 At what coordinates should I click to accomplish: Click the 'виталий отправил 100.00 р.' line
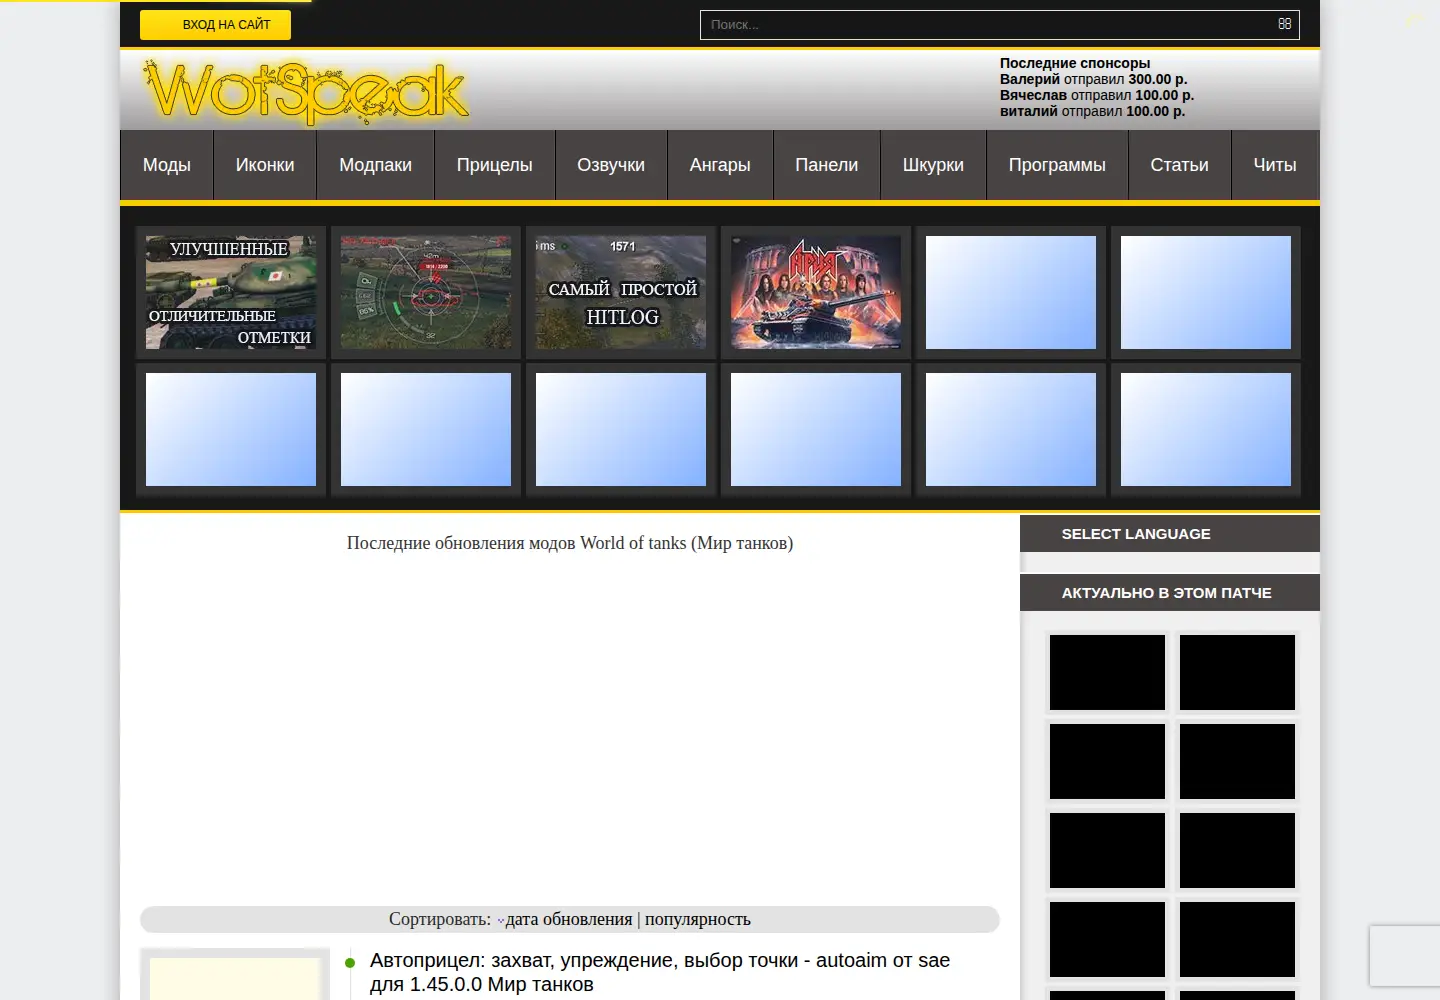pyautogui.click(x=1093, y=111)
